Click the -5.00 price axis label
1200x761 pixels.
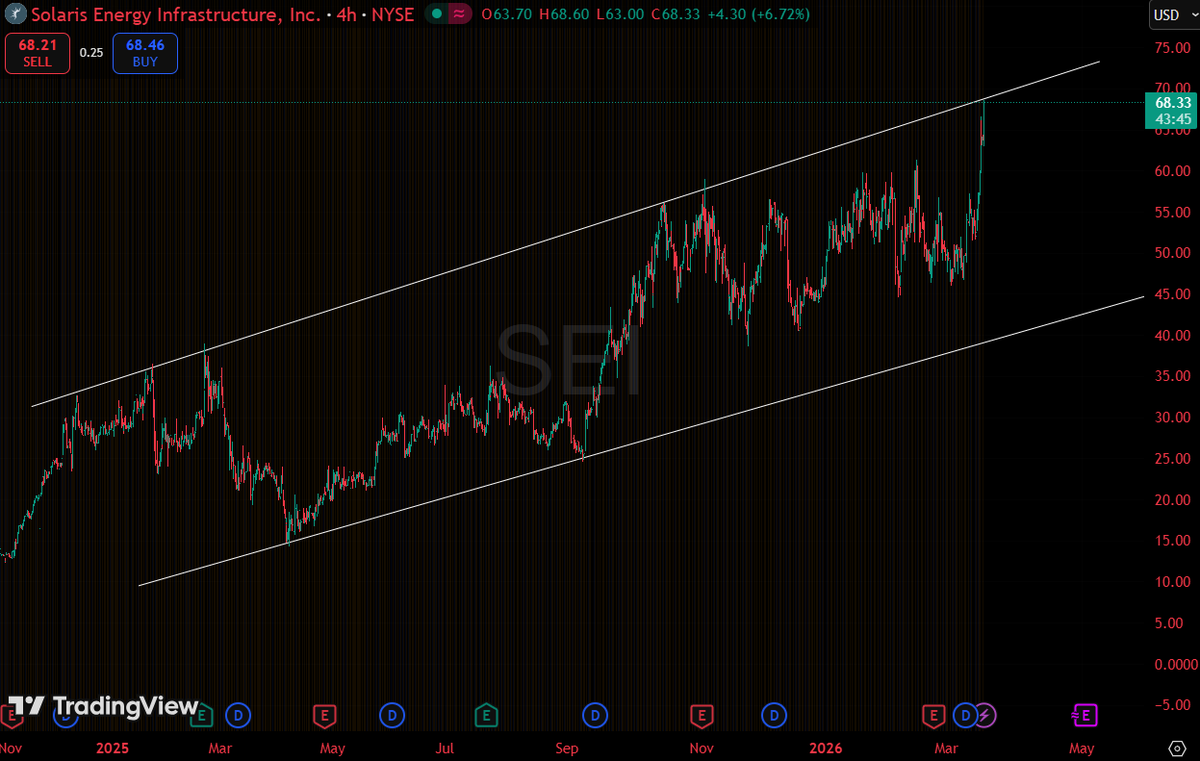tap(1172, 705)
